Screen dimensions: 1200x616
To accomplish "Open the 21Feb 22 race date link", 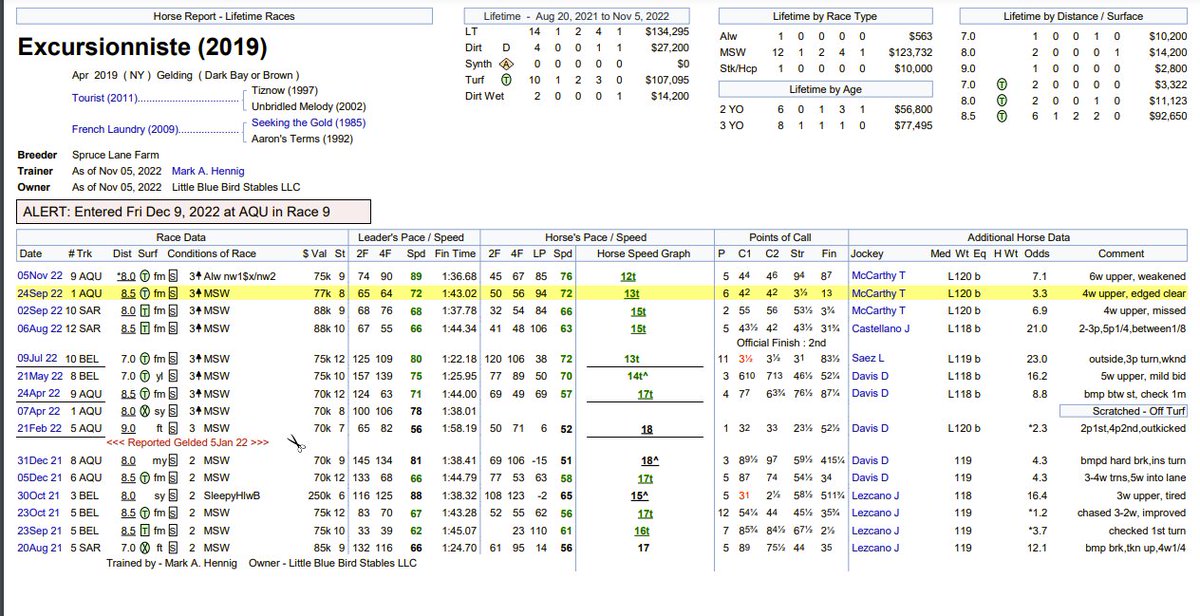I will click(38, 428).
